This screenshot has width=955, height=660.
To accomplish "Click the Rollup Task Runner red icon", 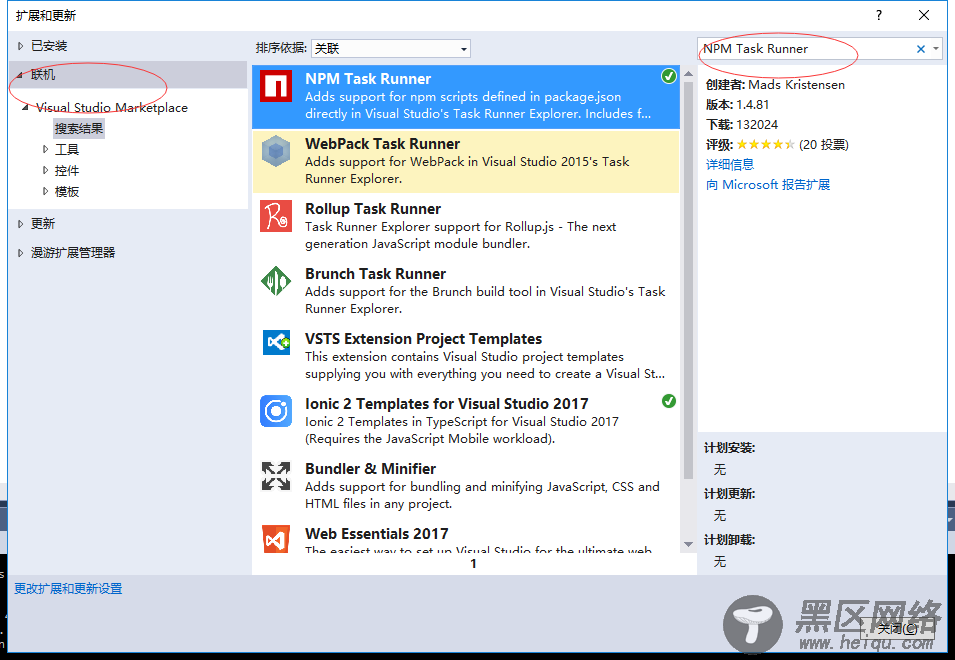I will coord(276,216).
